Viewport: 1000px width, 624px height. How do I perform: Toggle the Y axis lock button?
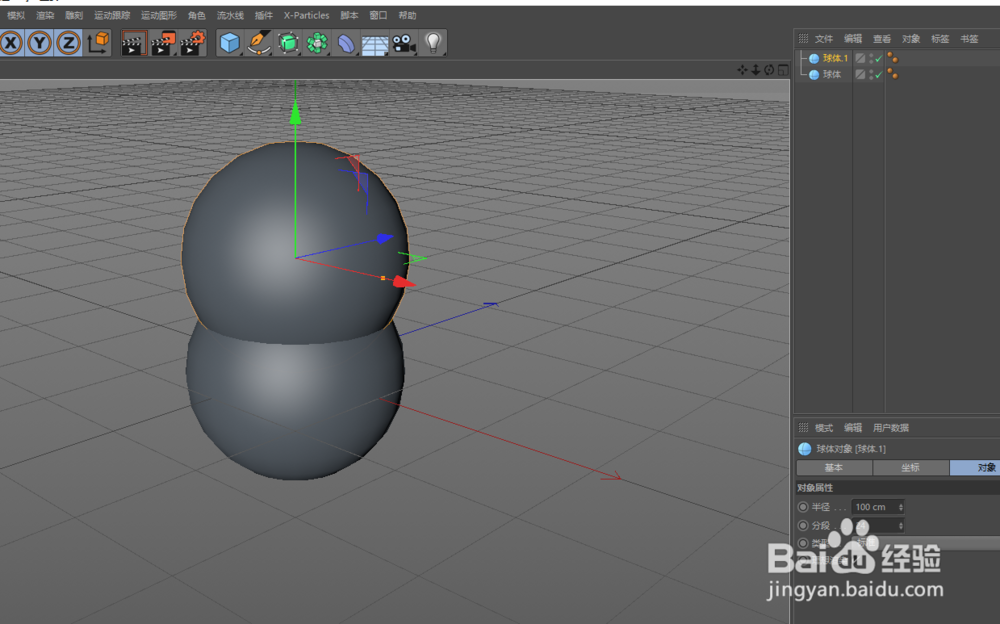[40, 43]
